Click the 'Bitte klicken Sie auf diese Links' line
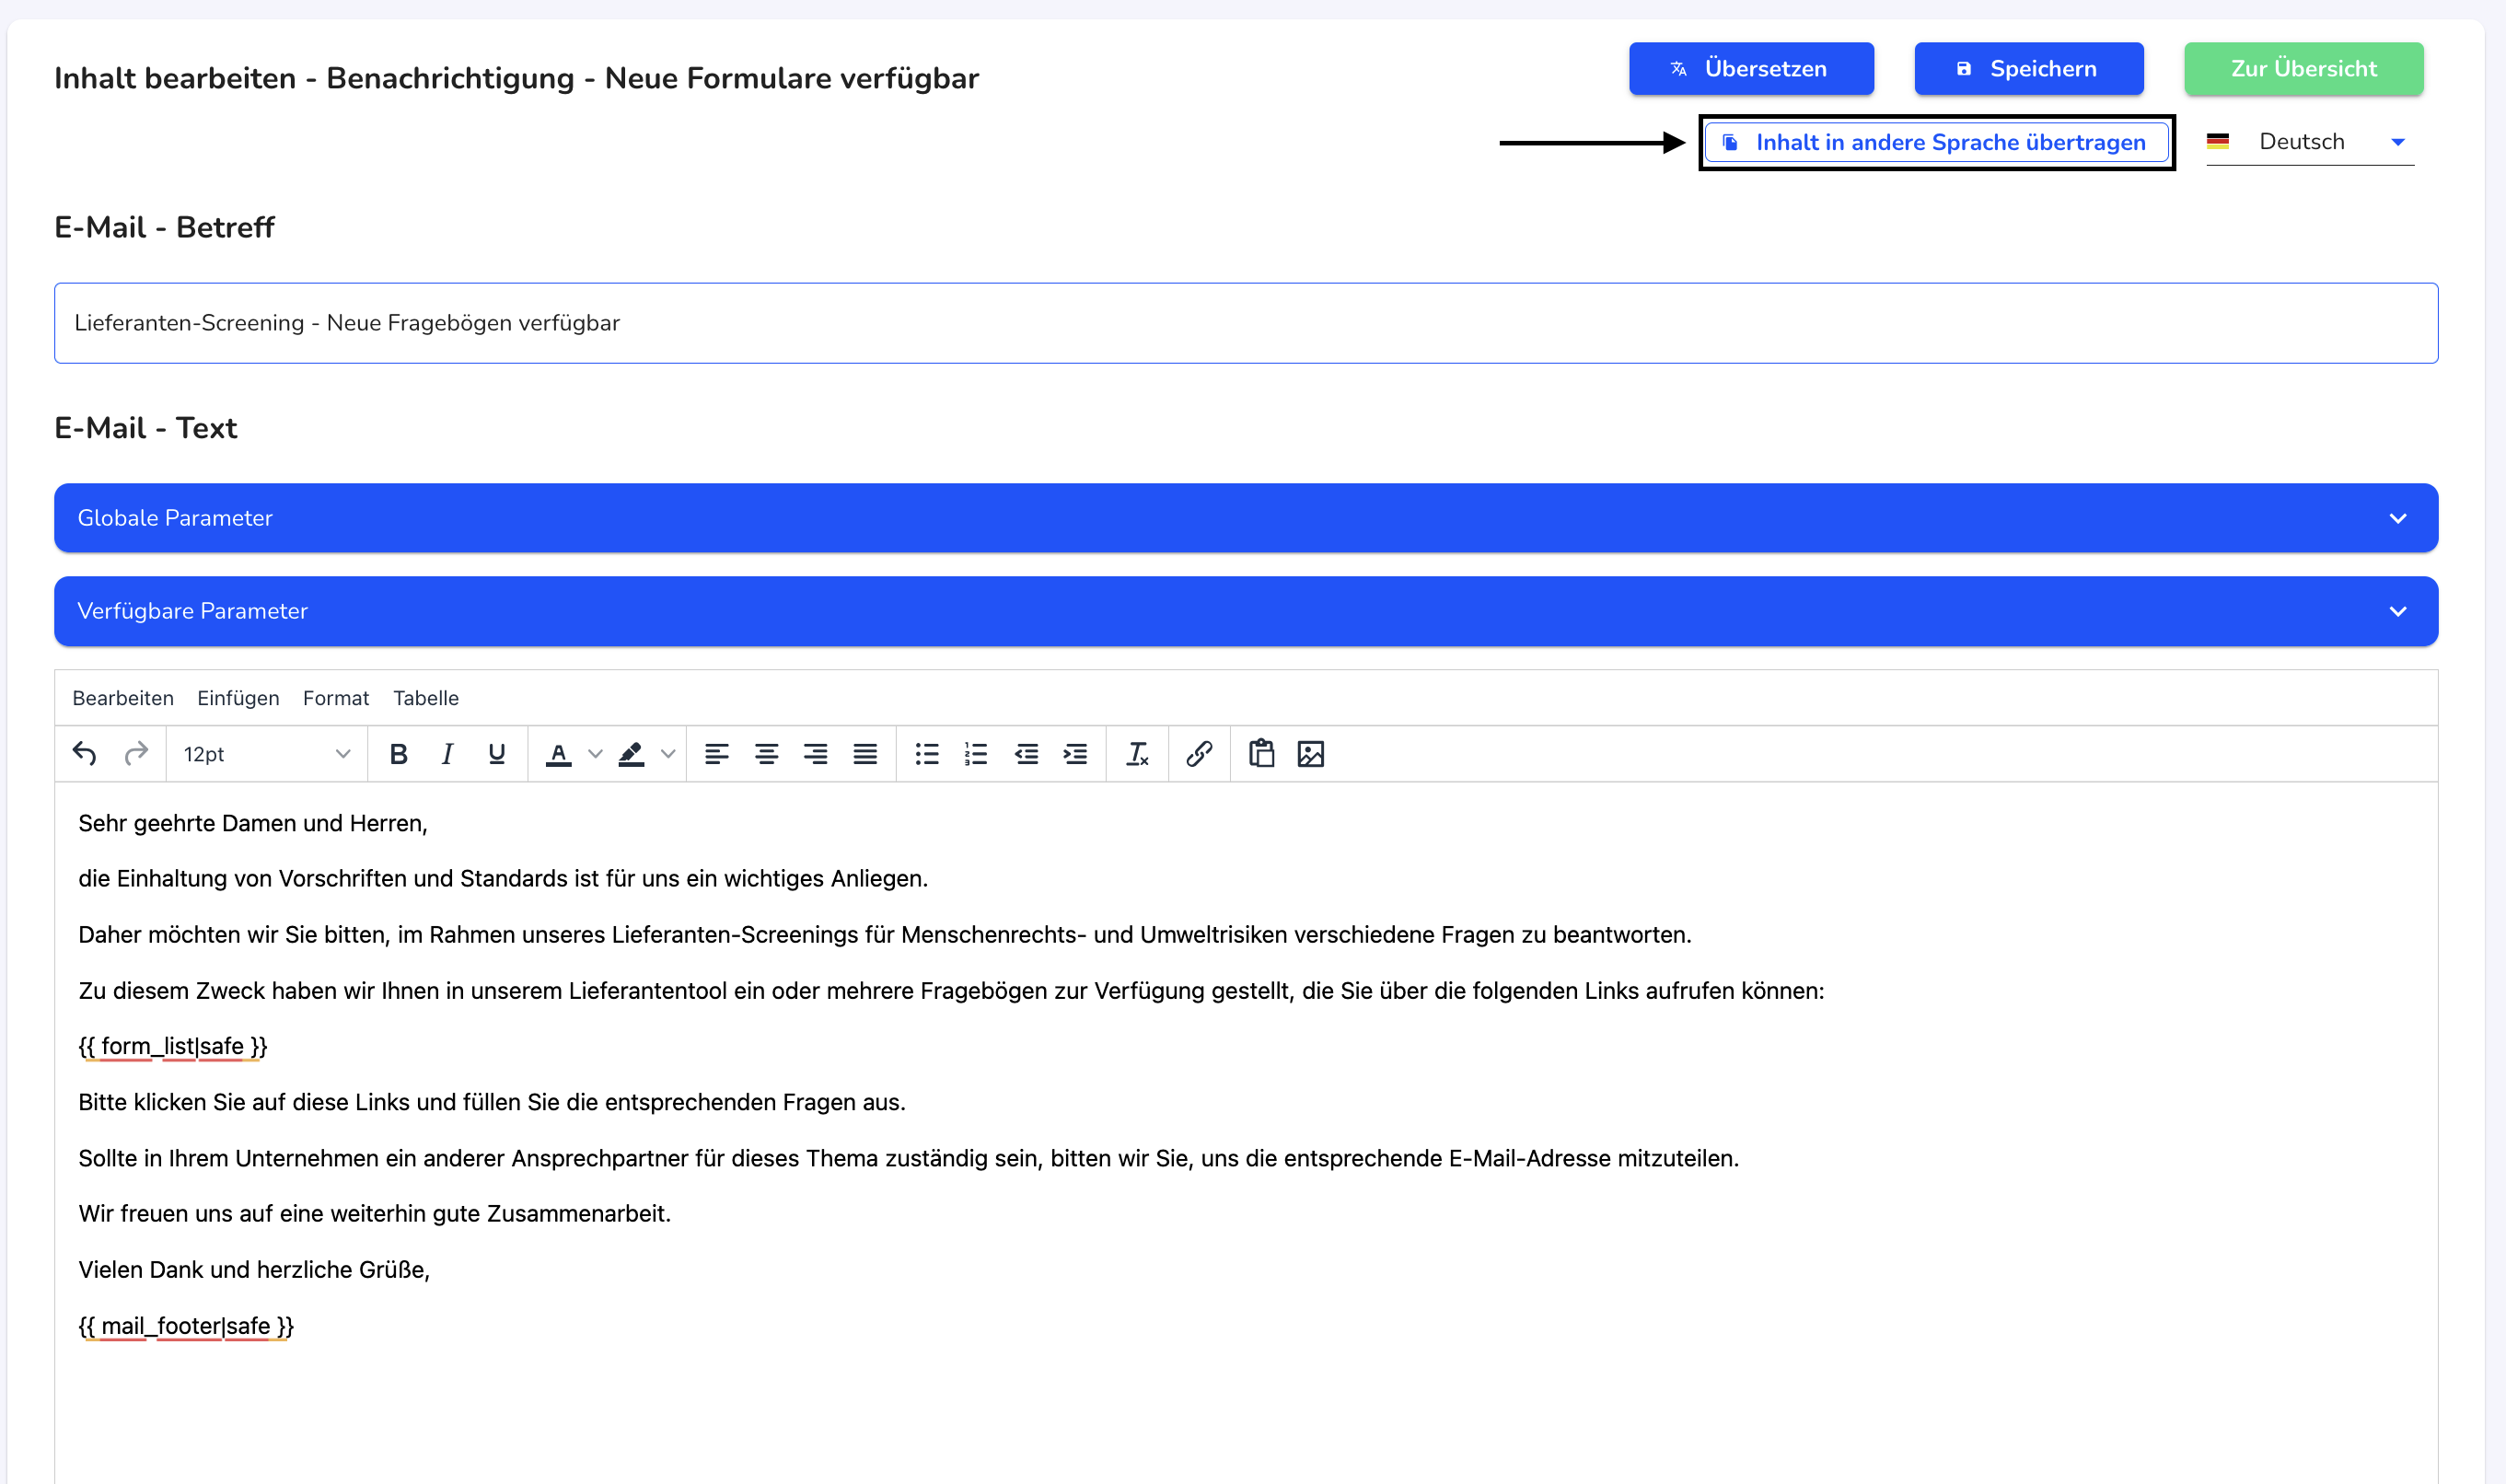The height and width of the screenshot is (1484, 2506). [x=492, y=1102]
